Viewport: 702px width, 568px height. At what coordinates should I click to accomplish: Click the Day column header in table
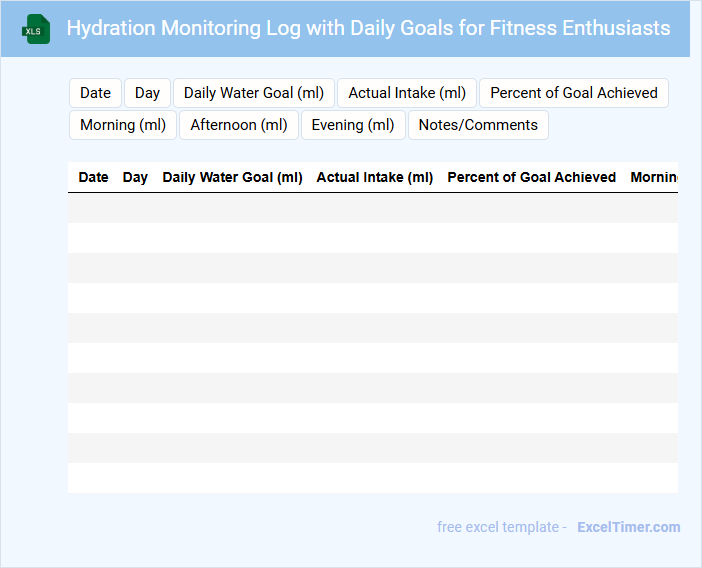(135, 177)
